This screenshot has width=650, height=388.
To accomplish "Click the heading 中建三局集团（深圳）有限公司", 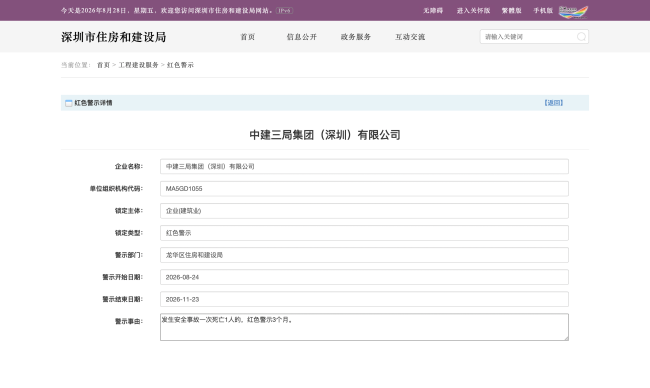I will 325,135.
